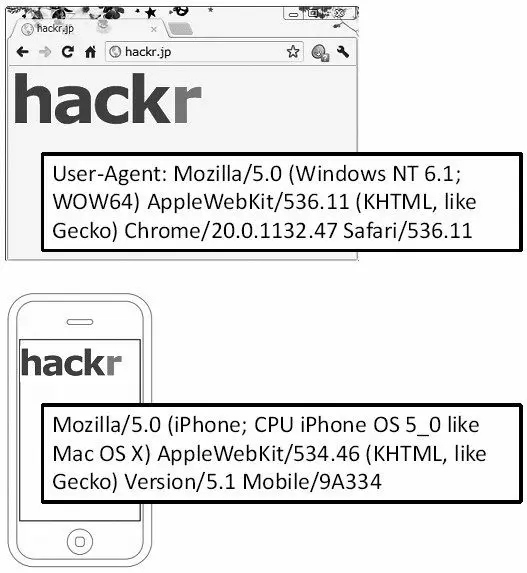Viewport: 527px width, 573px height.
Task: Close the hackr.jp tab
Action: [154, 29]
